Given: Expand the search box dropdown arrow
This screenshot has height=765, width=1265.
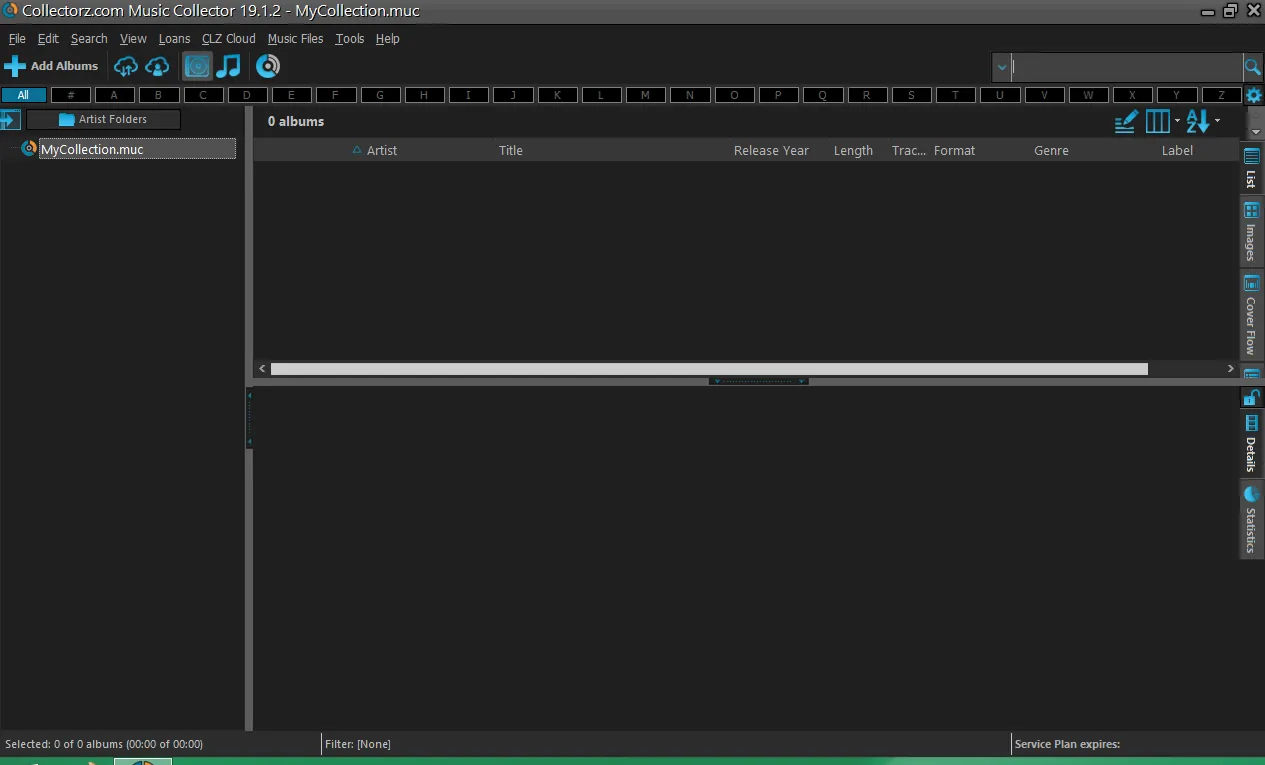Looking at the screenshot, I should tap(1002, 67).
